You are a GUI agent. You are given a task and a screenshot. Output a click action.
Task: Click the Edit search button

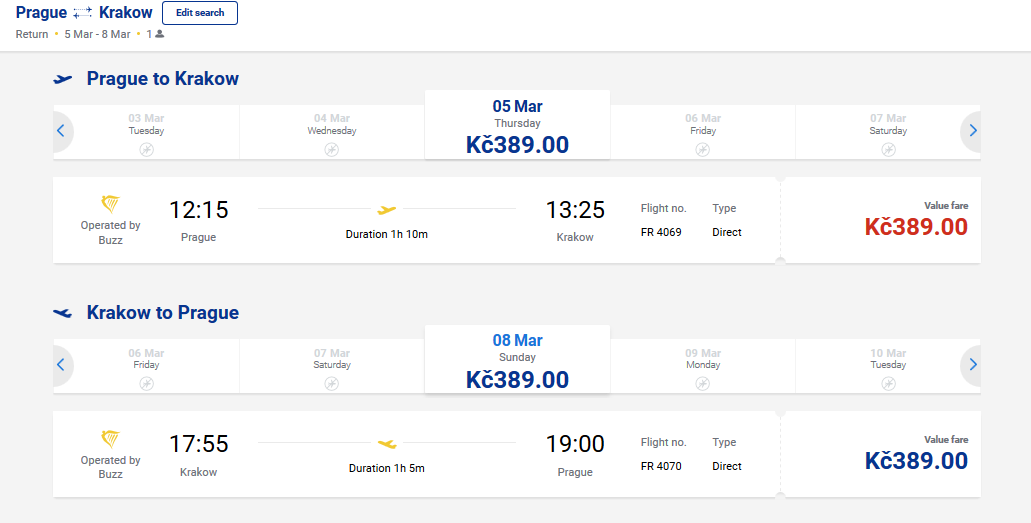[200, 12]
